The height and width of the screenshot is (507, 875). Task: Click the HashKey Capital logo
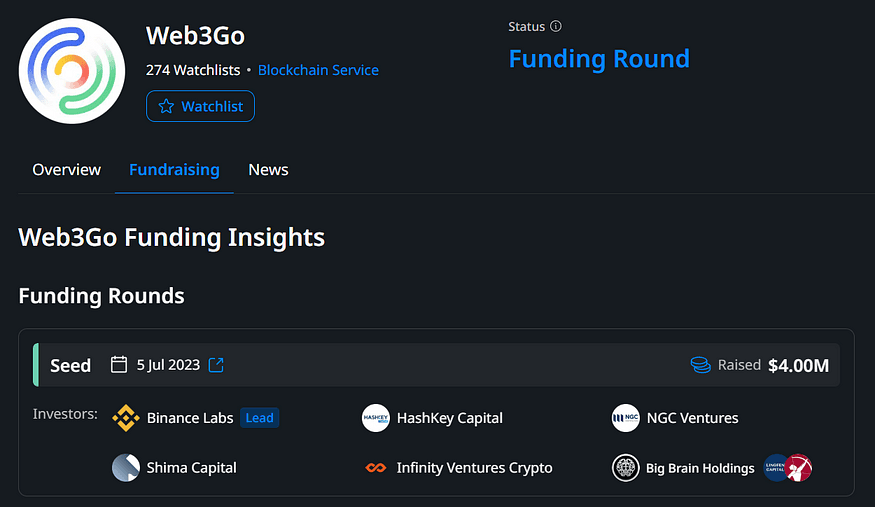tap(376, 418)
